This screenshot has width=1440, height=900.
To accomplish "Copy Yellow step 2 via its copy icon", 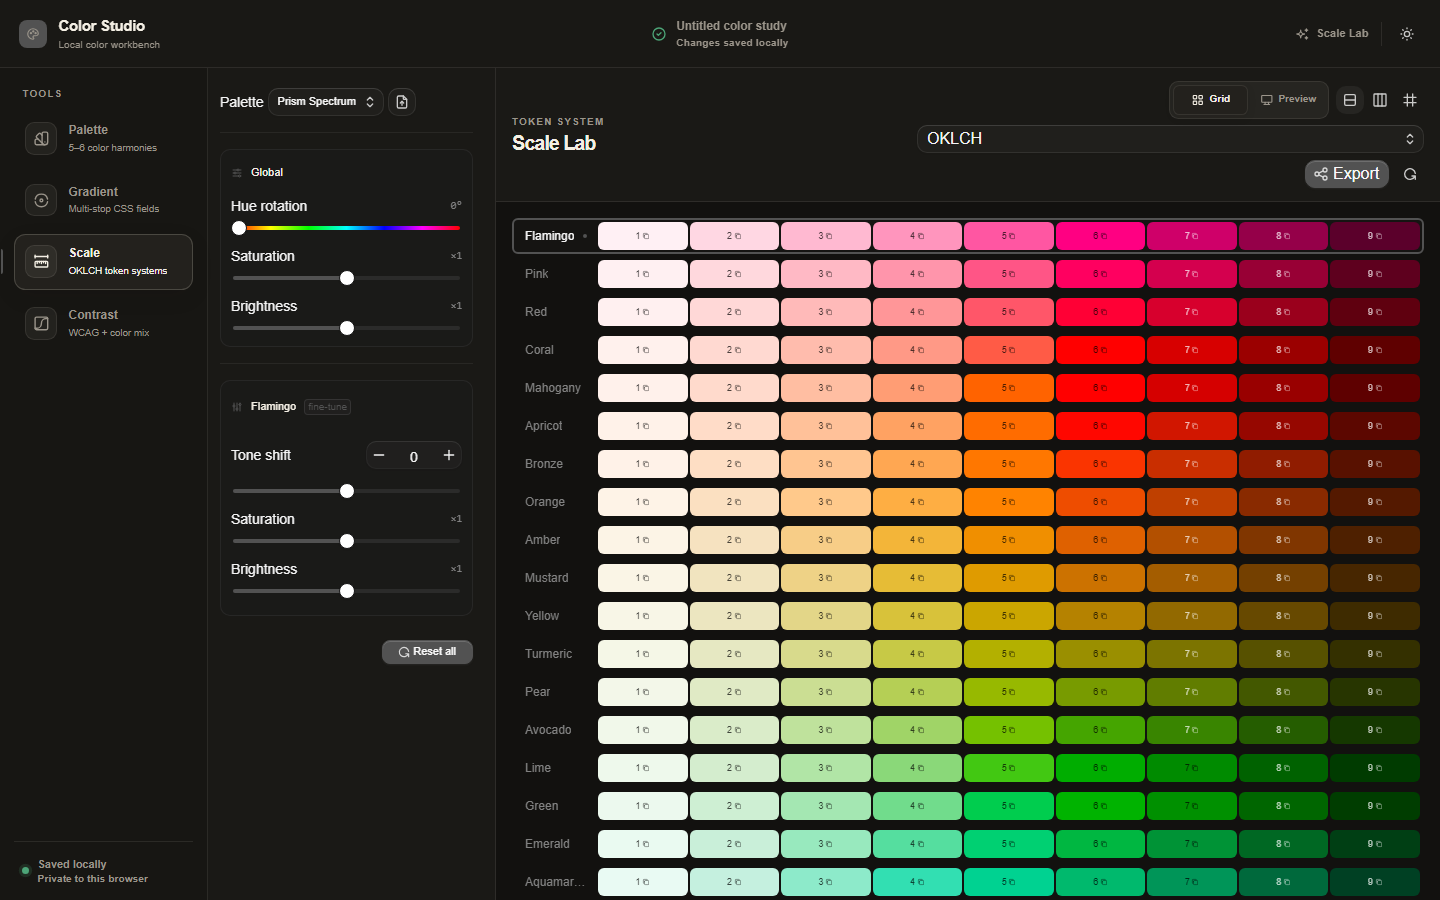I will (x=738, y=616).
